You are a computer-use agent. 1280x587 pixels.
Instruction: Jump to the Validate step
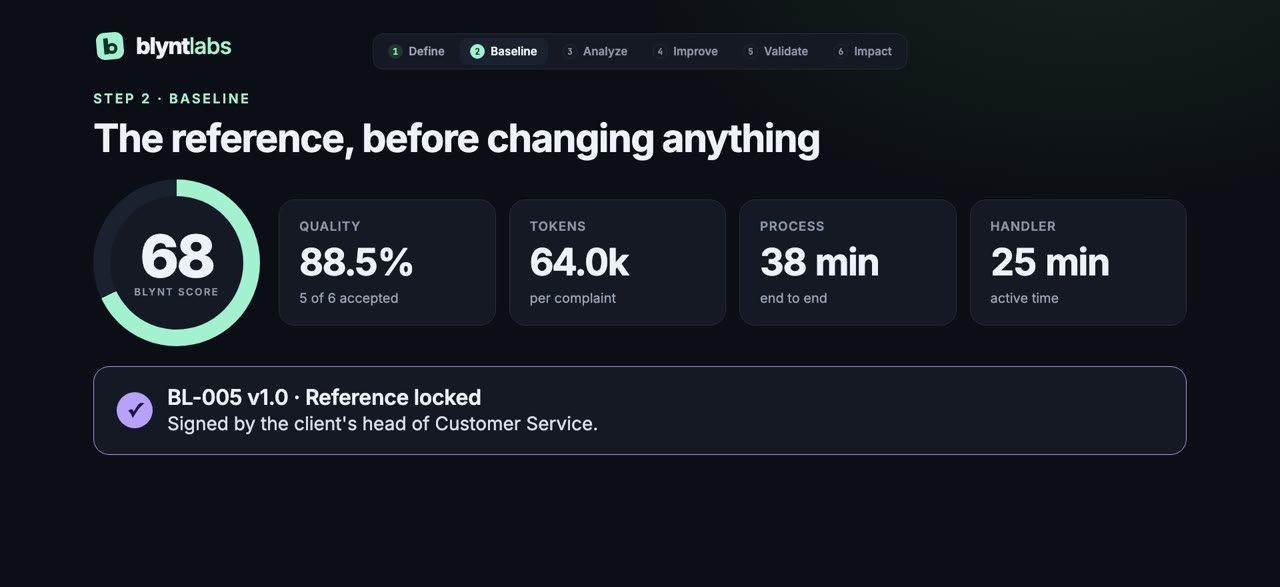pyautogui.click(x=776, y=51)
